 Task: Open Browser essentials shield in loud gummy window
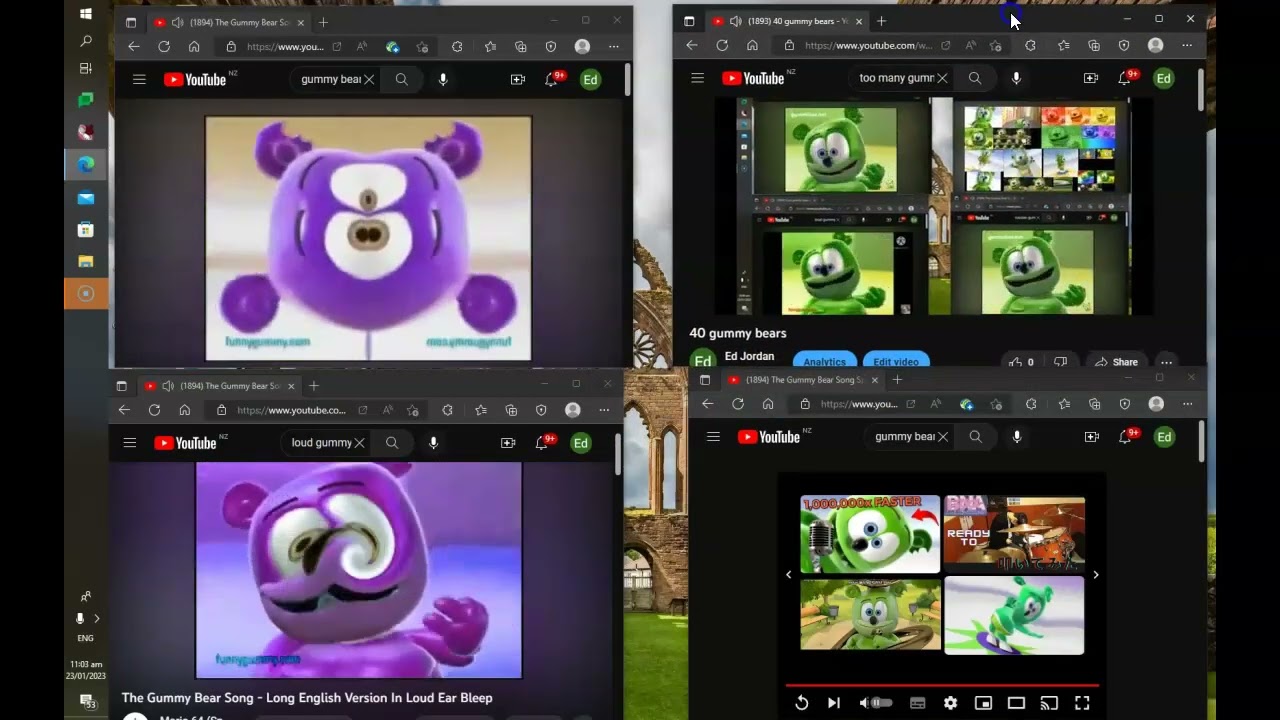[x=541, y=410]
